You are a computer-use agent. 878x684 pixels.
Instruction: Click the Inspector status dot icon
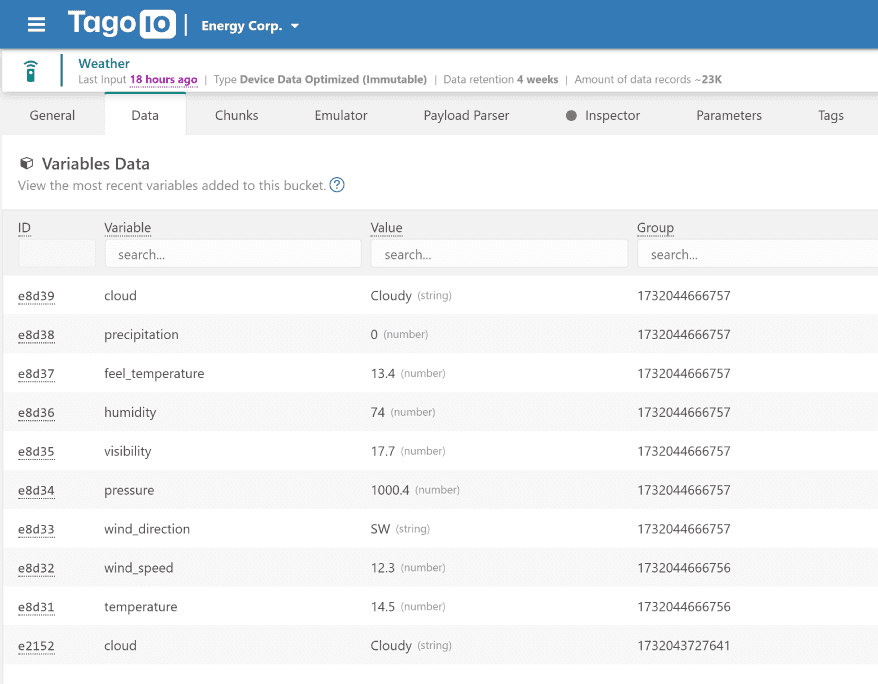[571, 116]
